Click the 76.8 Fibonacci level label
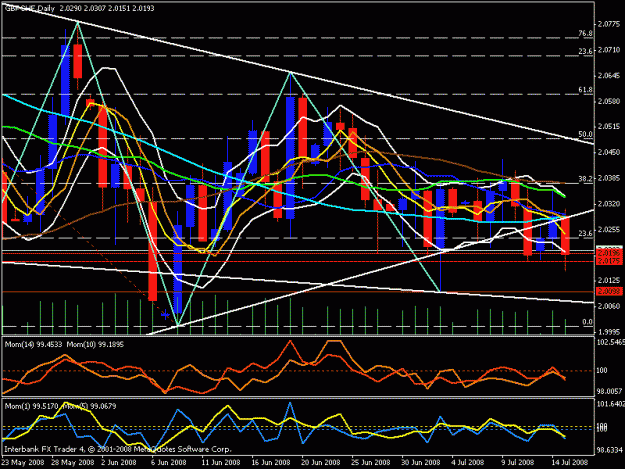 585,34
